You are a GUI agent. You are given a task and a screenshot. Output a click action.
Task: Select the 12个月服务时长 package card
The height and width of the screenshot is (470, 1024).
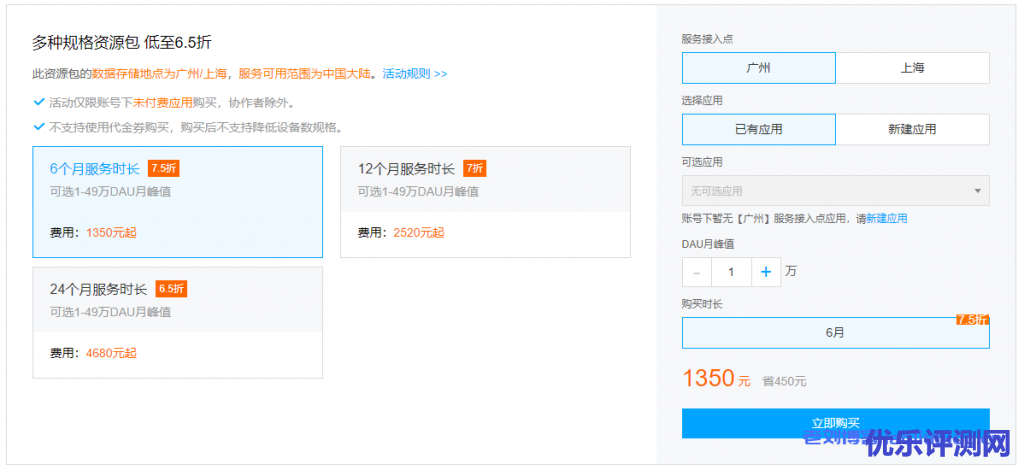[x=485, y=202]
